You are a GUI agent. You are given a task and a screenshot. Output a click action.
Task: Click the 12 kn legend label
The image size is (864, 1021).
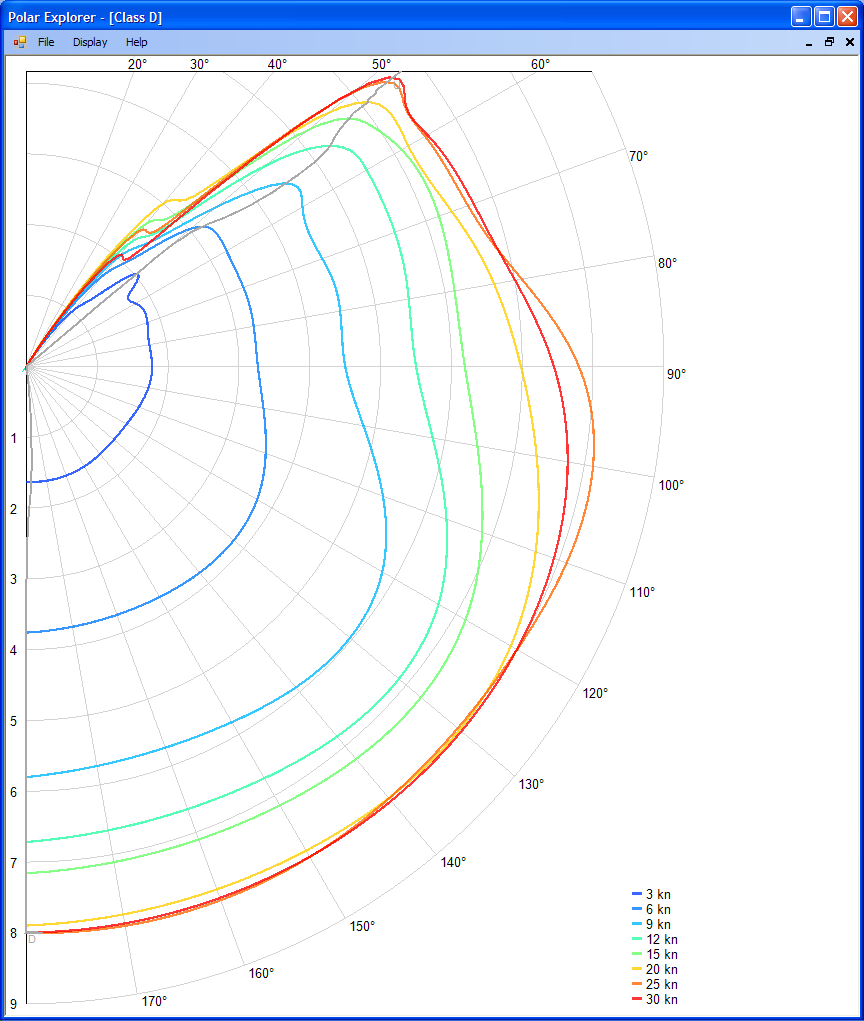click(x=662, y=939)
